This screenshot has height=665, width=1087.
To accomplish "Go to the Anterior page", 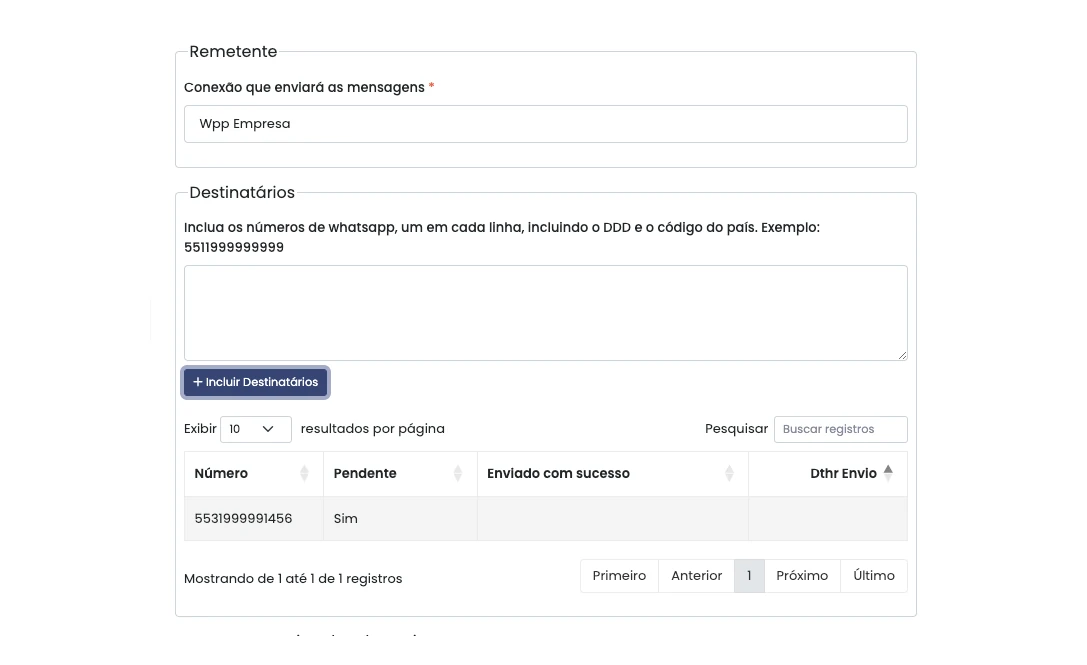I will (x=696, y=576).
